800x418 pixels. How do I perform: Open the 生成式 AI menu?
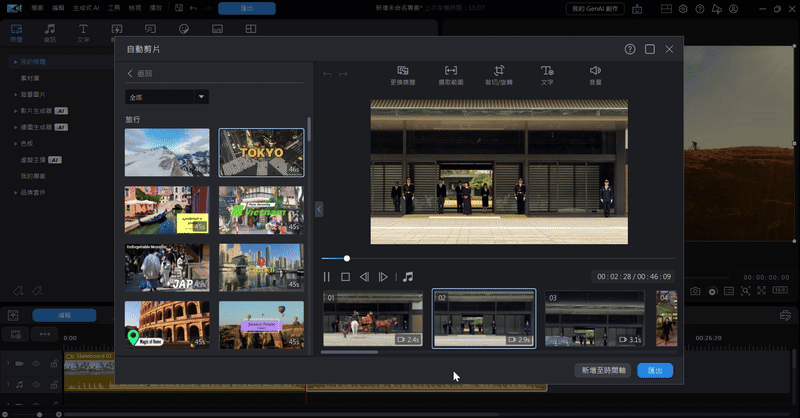pyautogui.click(x=86, y=7)
